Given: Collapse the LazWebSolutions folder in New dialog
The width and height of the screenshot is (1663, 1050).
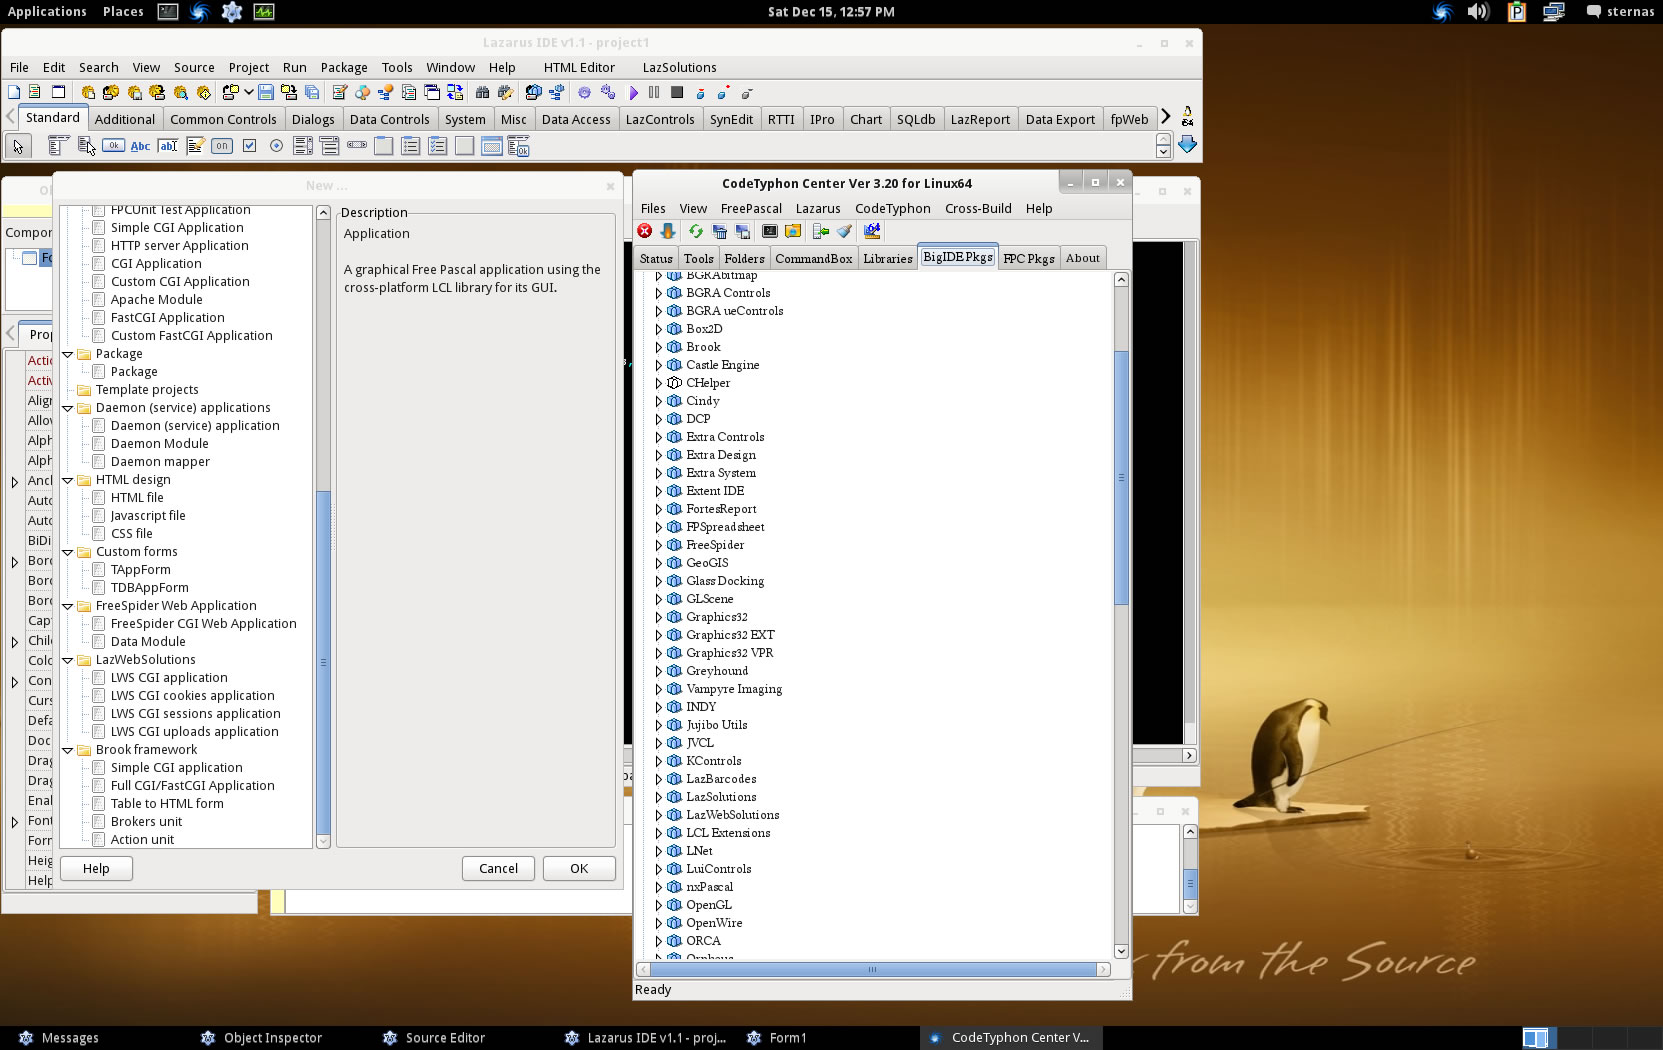Looking at the screenshot, I should [x=68, y=660].
